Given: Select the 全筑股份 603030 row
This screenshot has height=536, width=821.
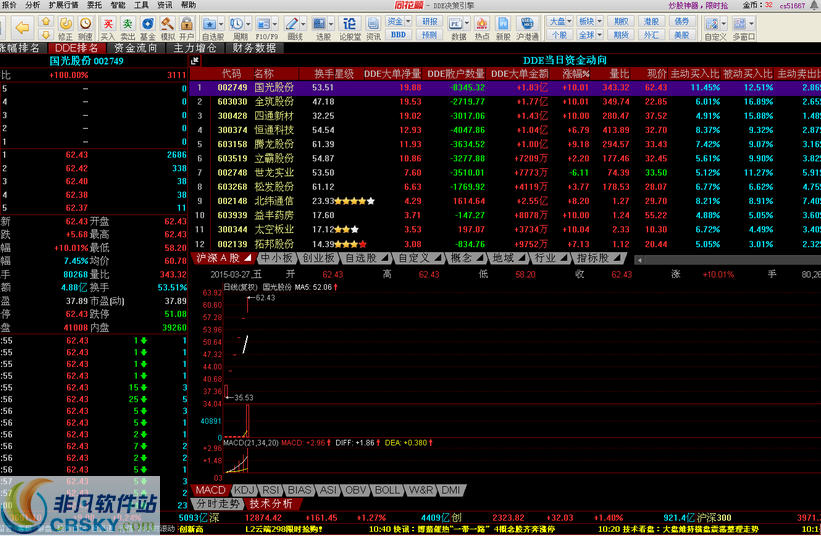Looking at the screenshot, I should [505, 102].
